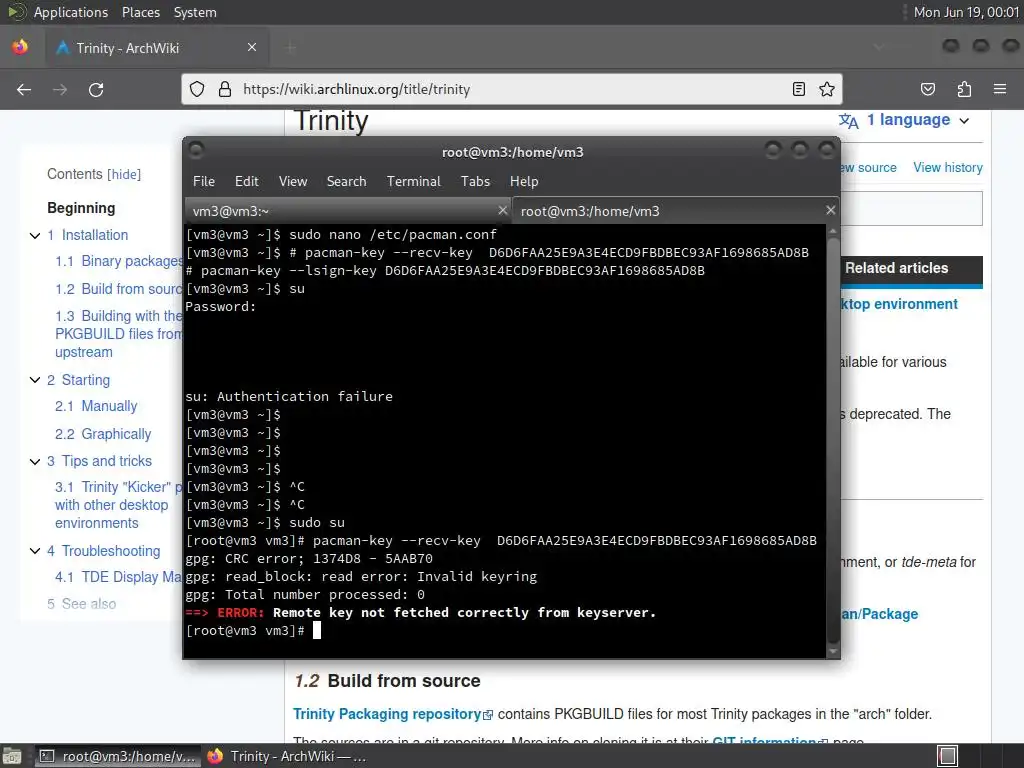
Task: Open the Firefox hamburger application menu
Action: (1000, 89)
